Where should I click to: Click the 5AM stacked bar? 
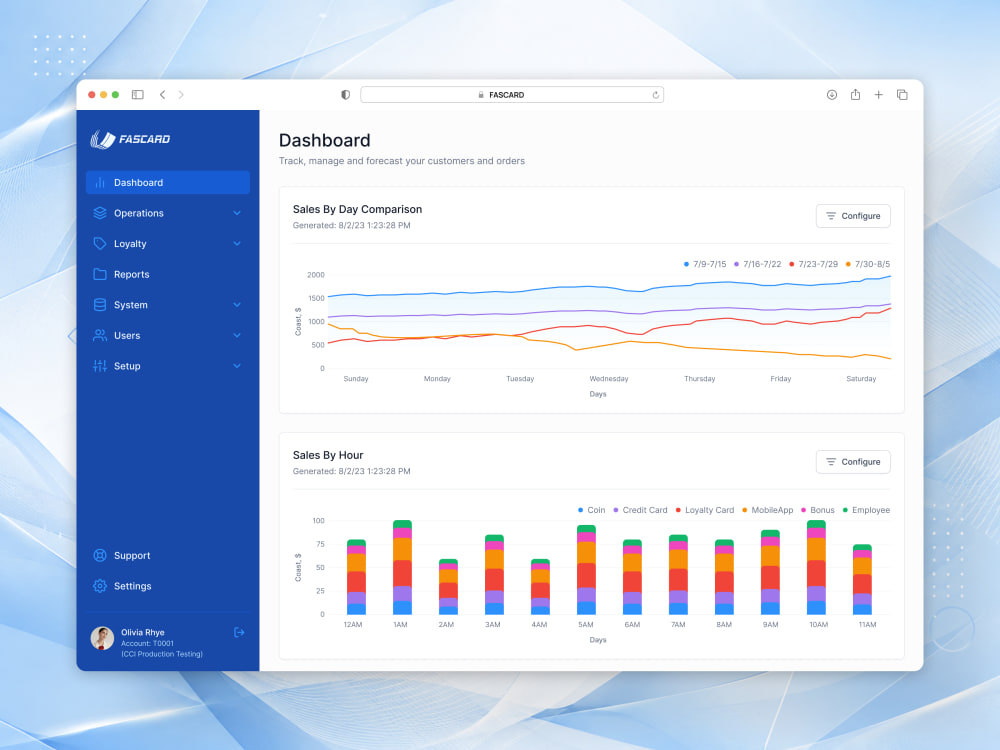coord(586,570)
